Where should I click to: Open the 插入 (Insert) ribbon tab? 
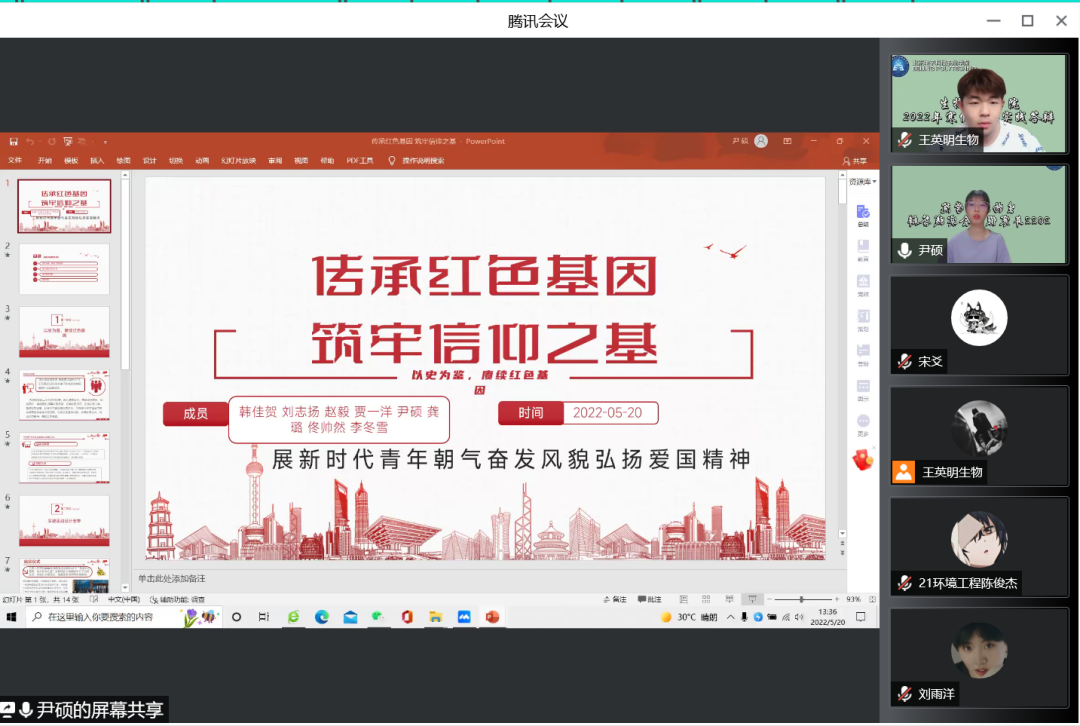click(x=97, y=160)
